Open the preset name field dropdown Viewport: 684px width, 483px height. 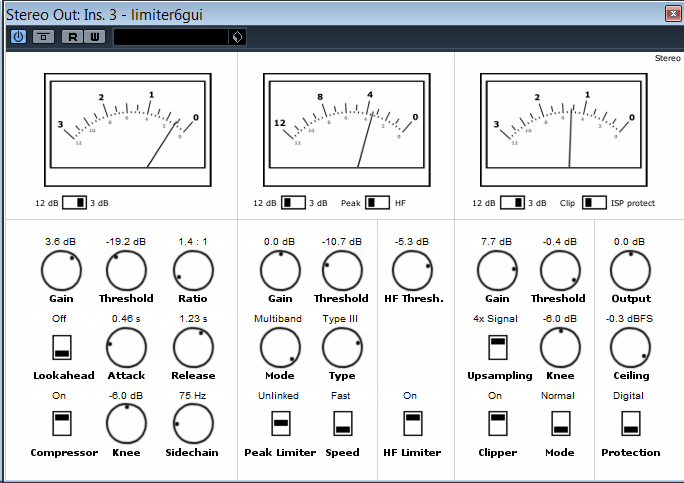coord(170,37)
